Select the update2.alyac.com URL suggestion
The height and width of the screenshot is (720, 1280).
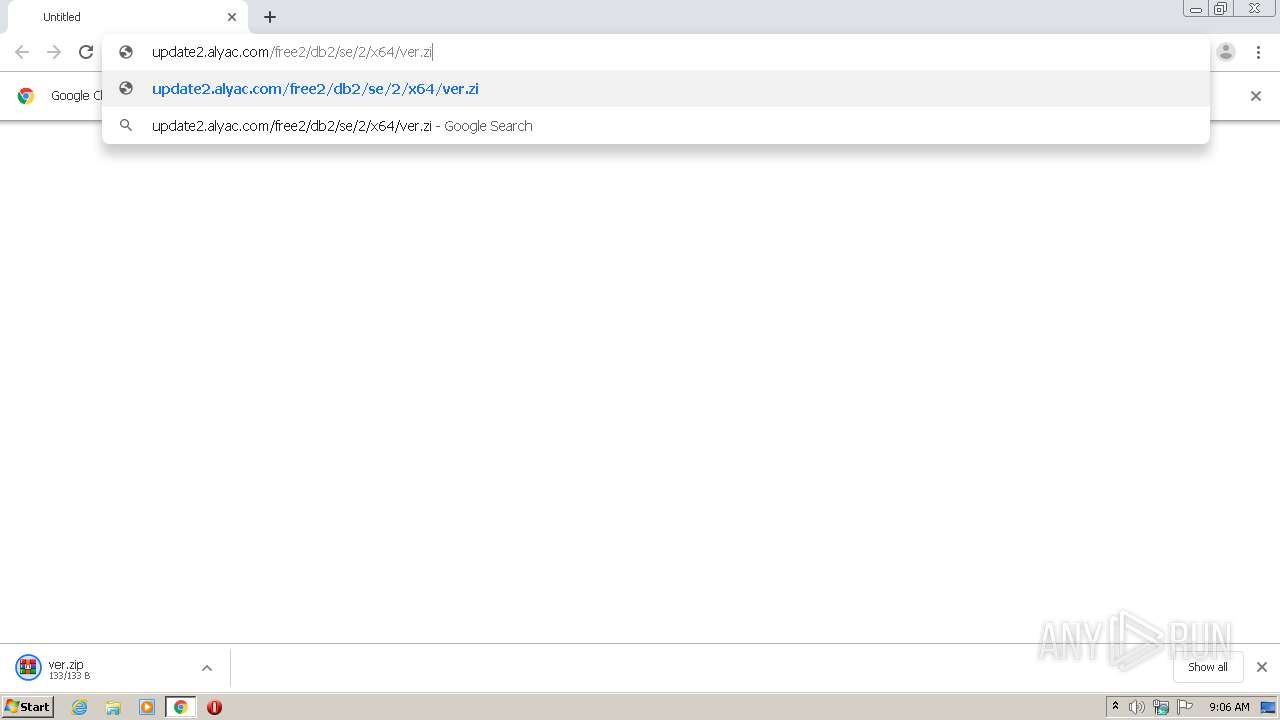pos(656,89)
